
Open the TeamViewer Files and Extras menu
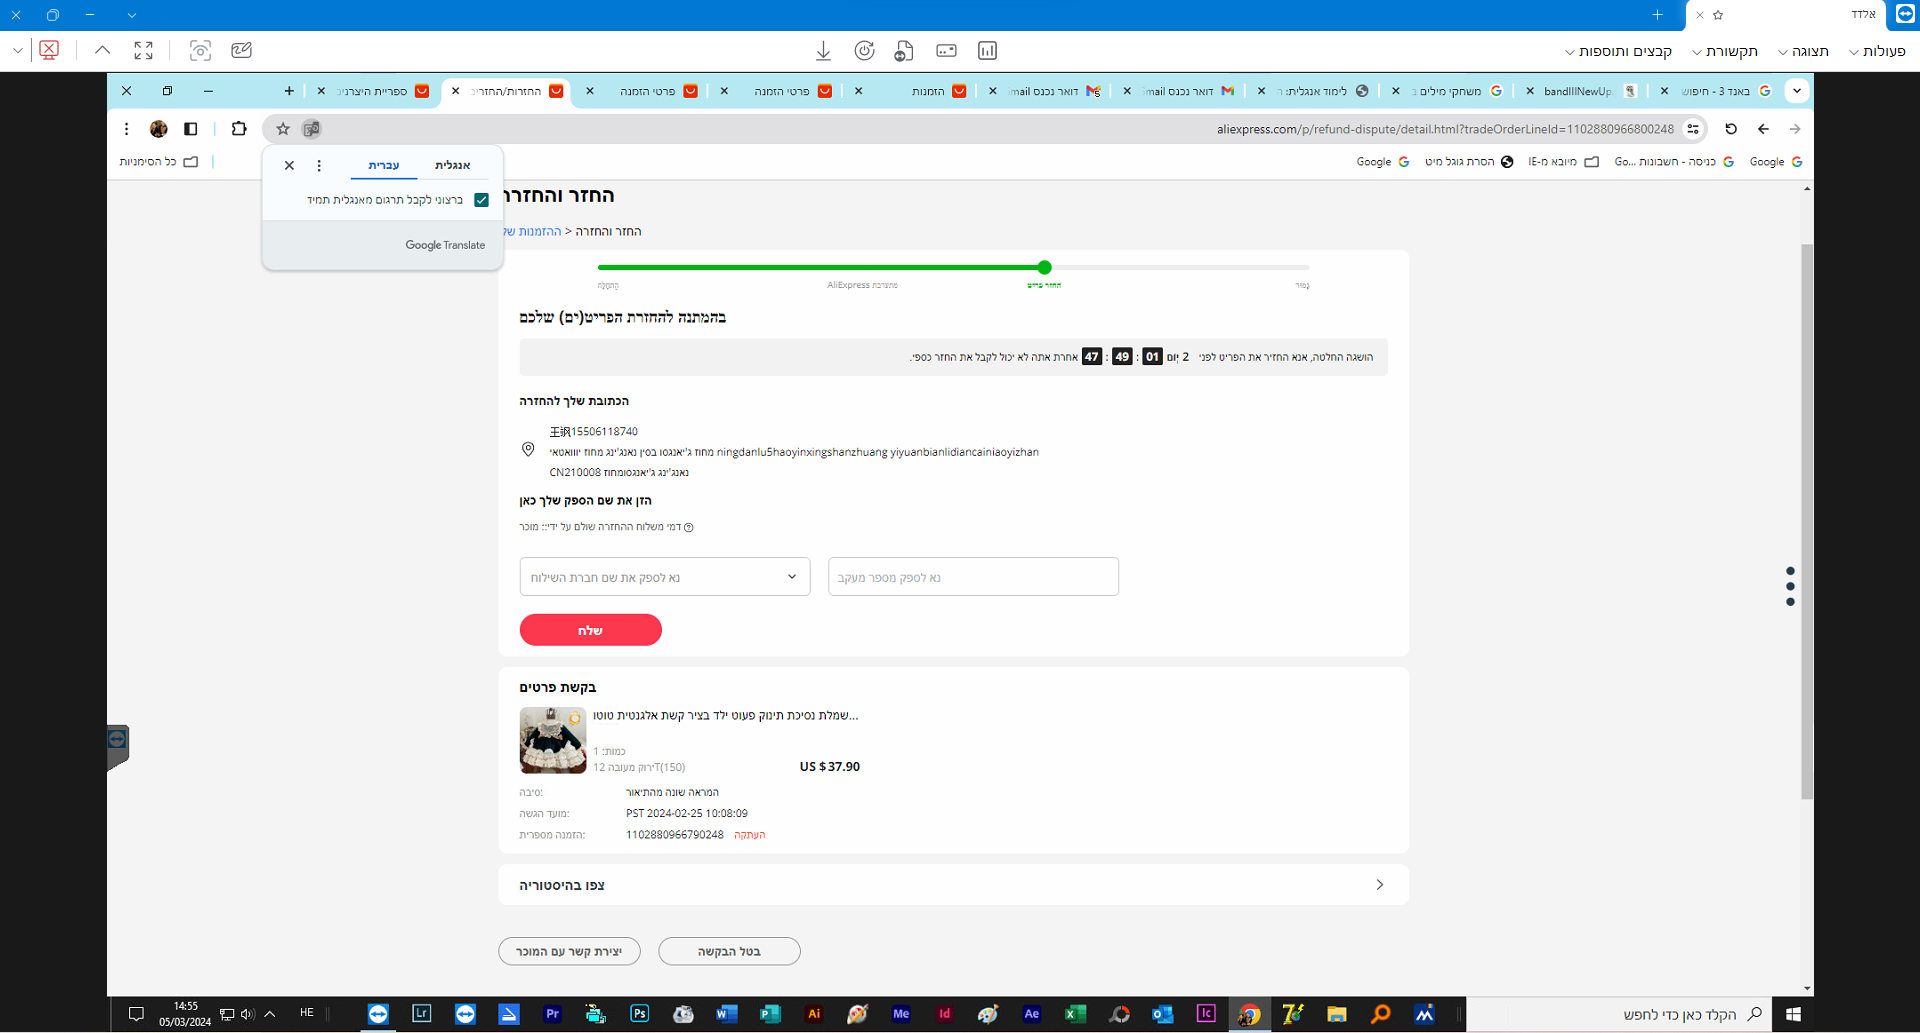[x=1618, y=51]
